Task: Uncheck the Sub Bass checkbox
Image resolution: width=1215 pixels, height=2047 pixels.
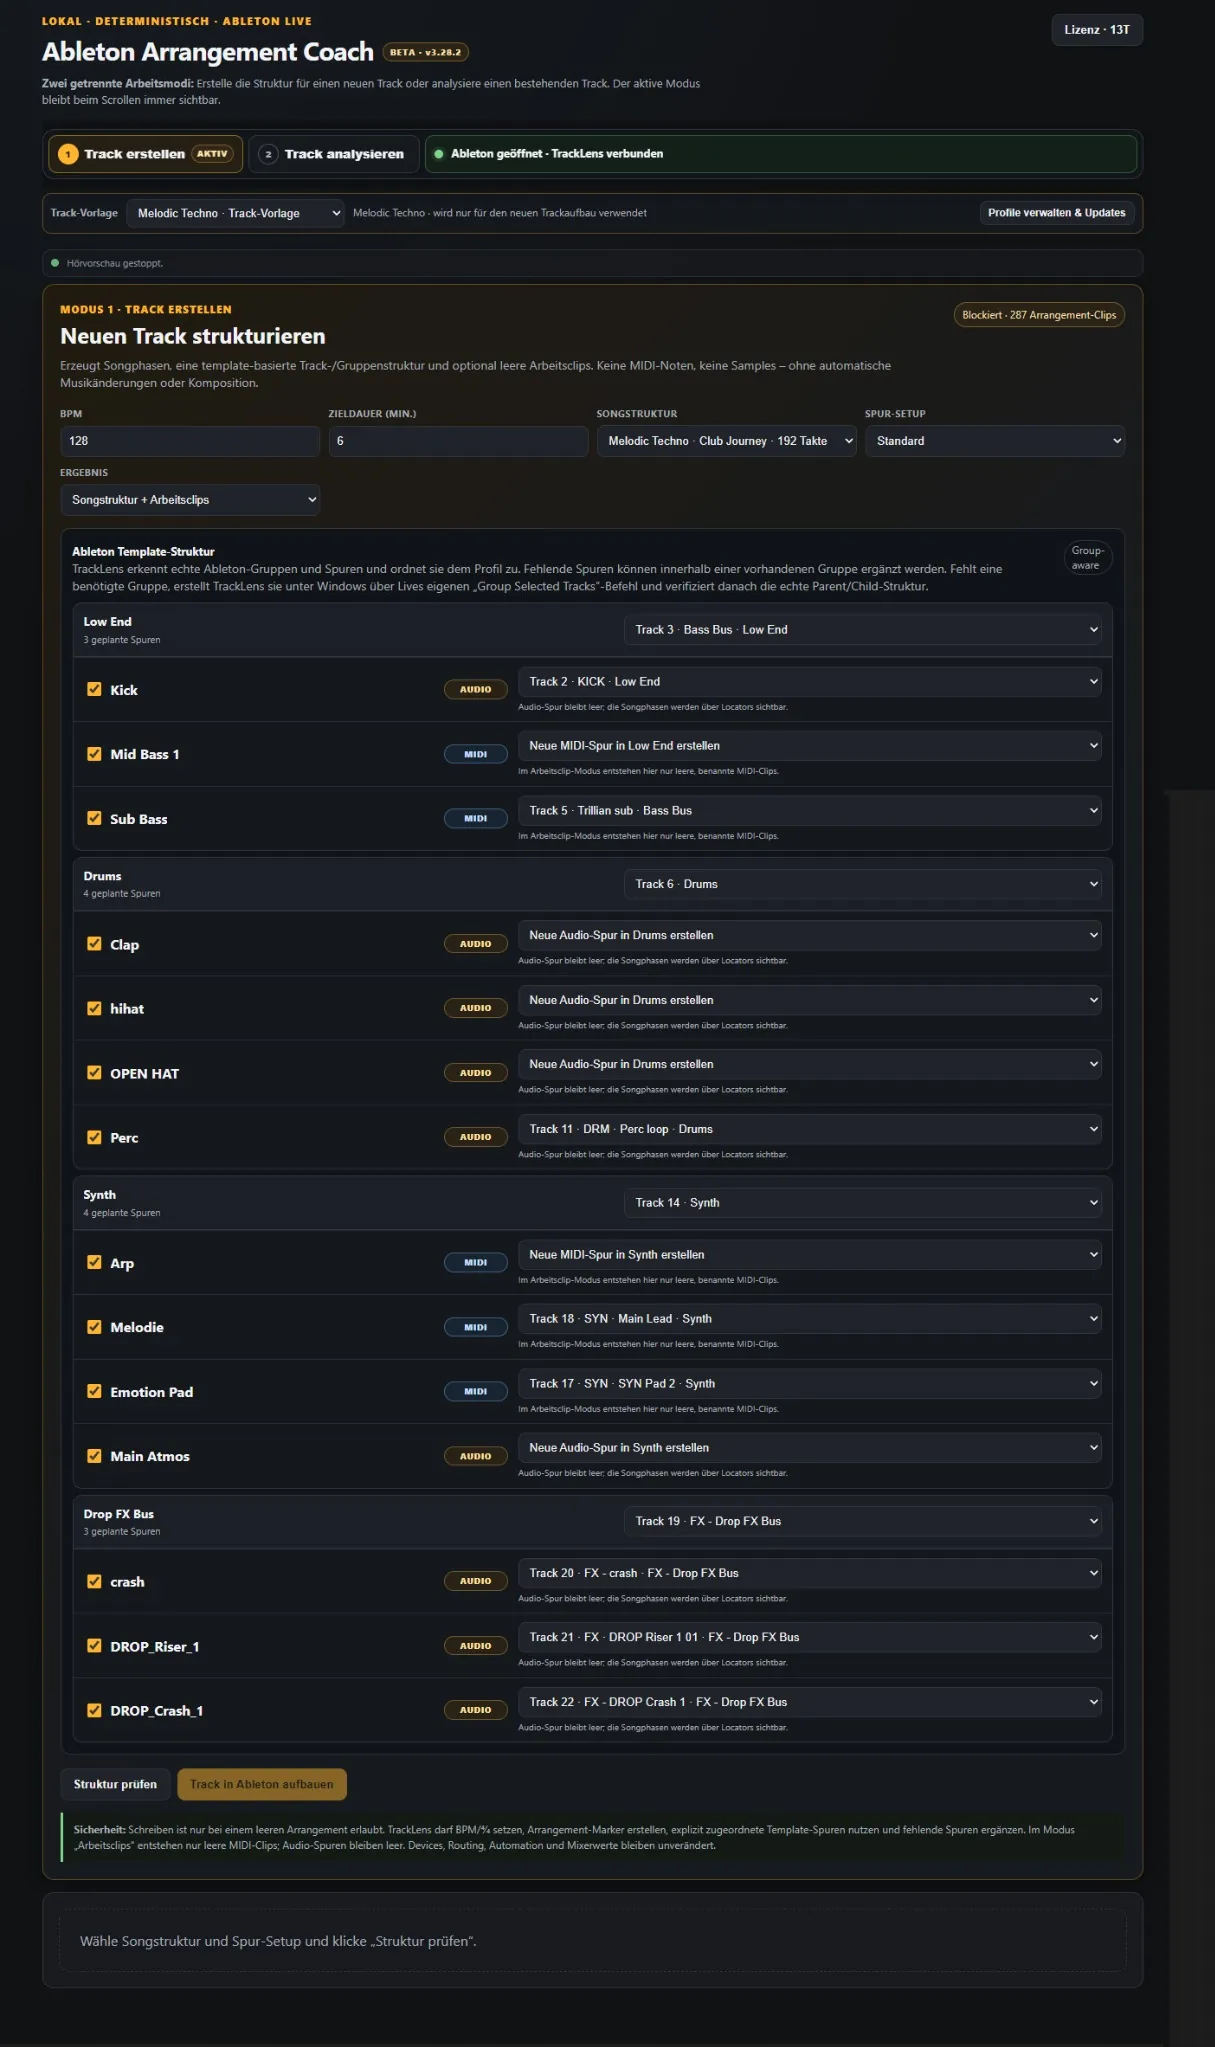Action: tap(94, 818)
